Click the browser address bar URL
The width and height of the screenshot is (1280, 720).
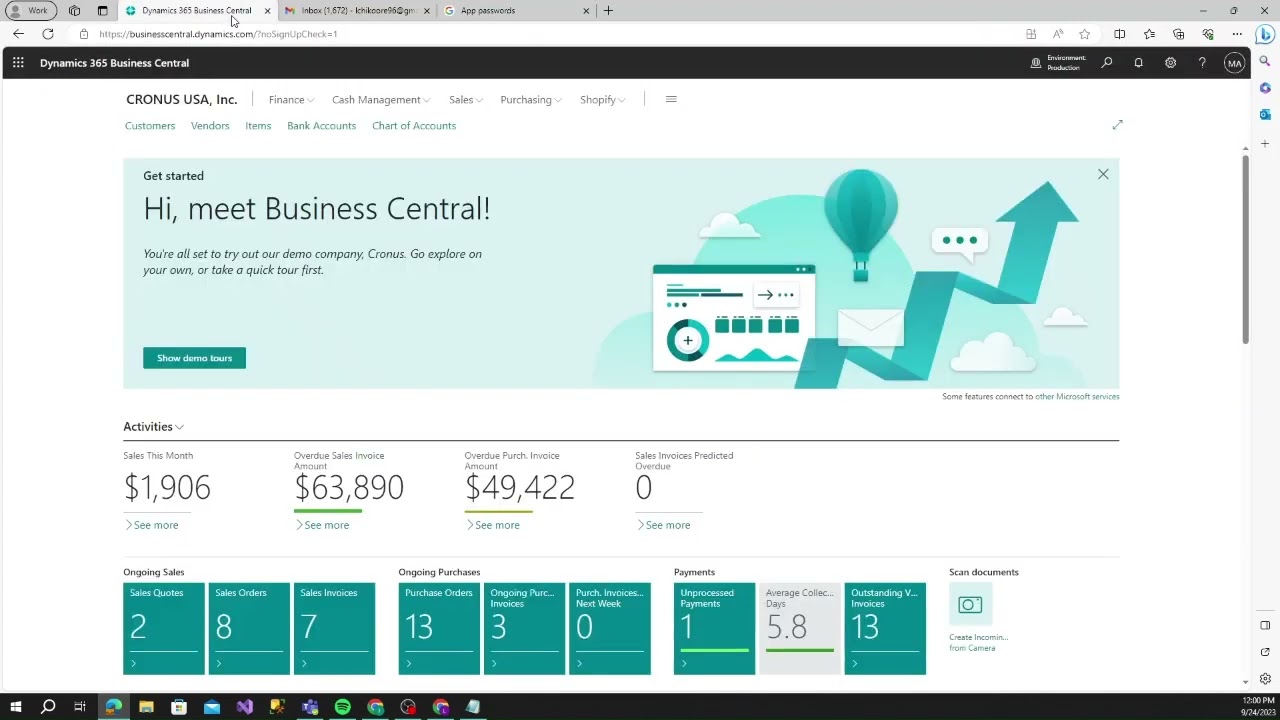218,34
